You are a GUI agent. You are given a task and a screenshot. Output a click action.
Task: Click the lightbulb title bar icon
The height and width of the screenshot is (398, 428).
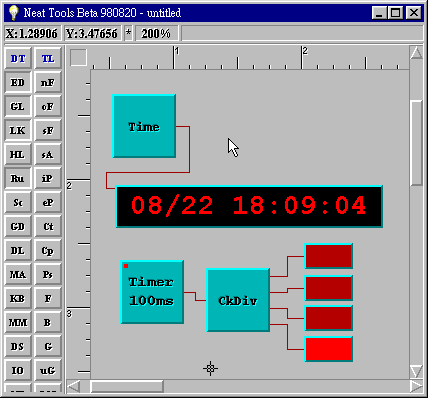coord(13,13)
